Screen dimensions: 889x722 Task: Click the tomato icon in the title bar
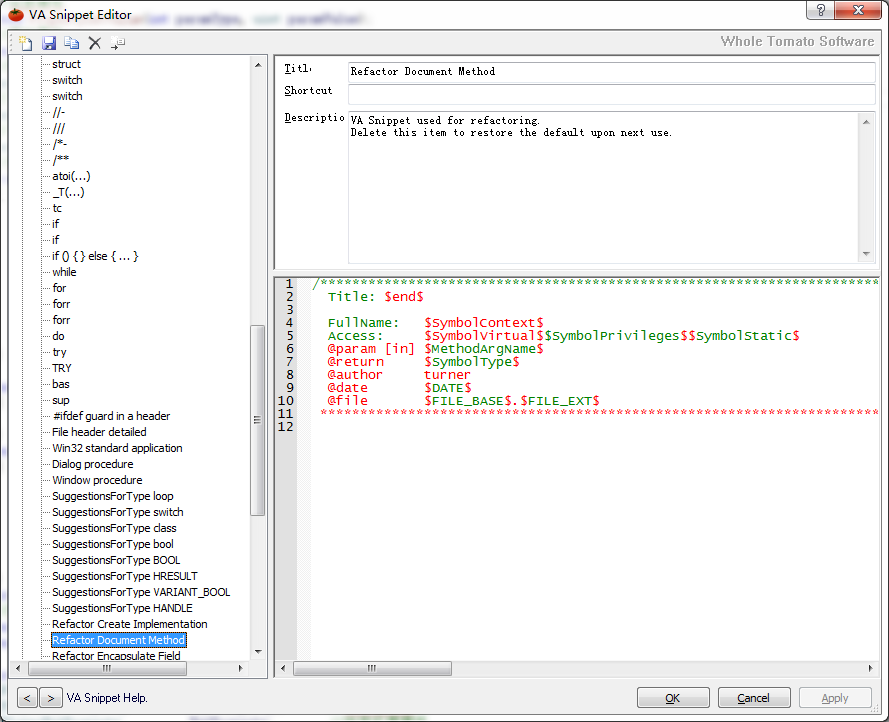(x=16, y=14)
